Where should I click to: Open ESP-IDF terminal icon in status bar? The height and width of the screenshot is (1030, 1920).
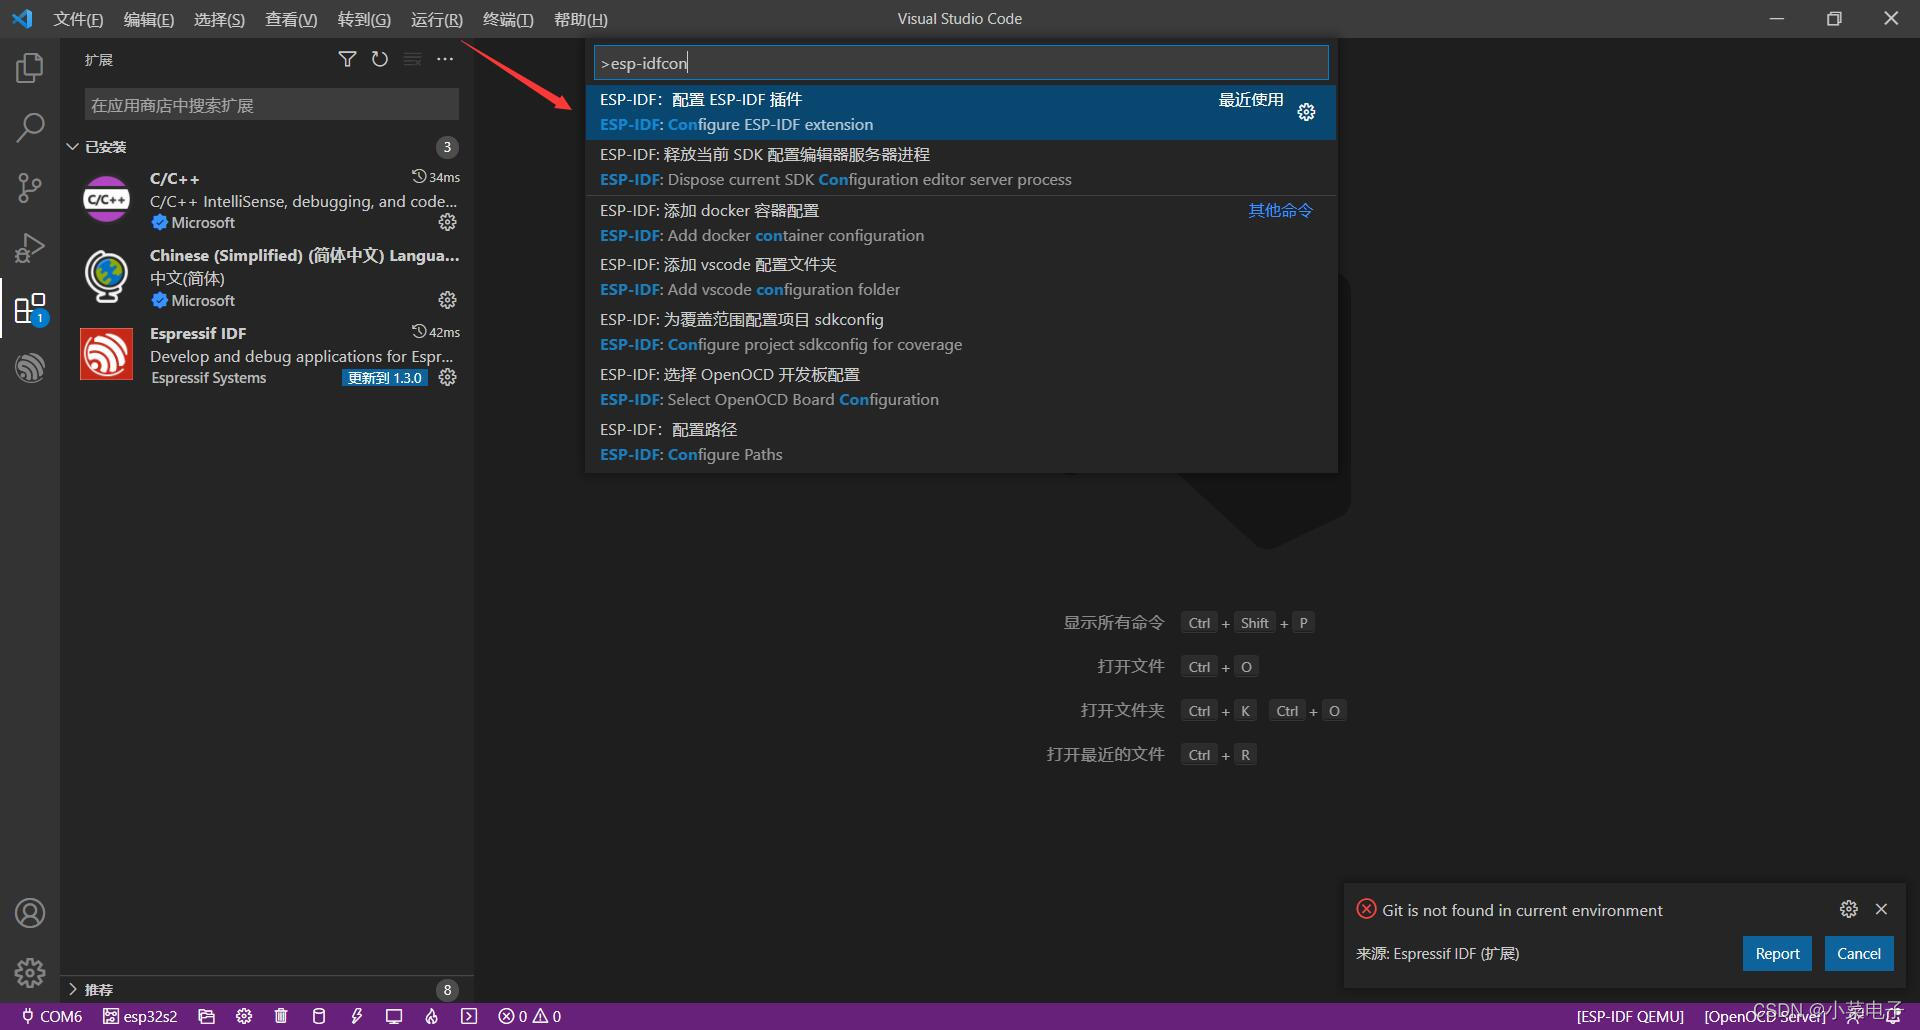469,1016
